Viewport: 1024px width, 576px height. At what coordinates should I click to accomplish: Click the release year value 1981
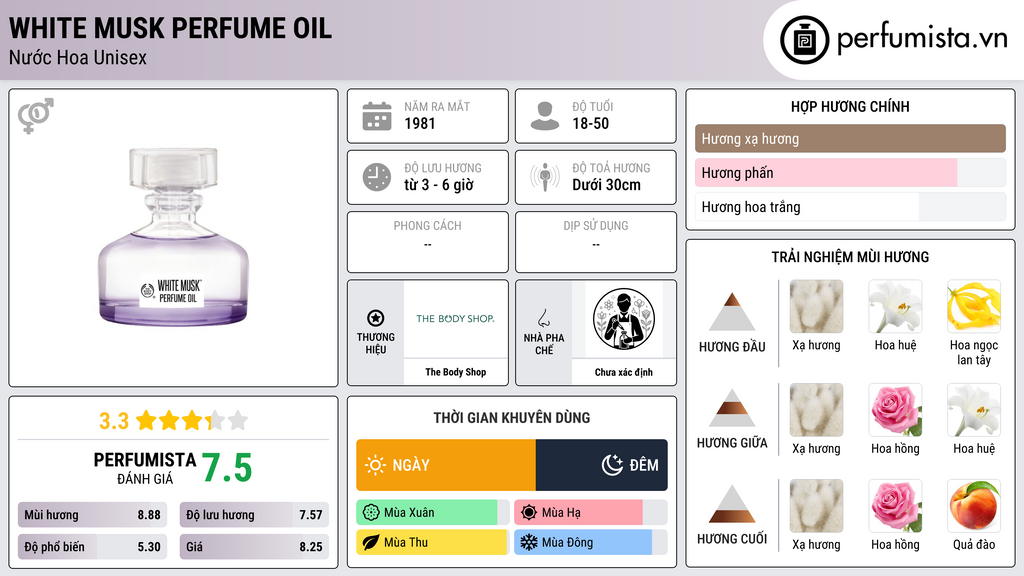click(x=420, y=123)
